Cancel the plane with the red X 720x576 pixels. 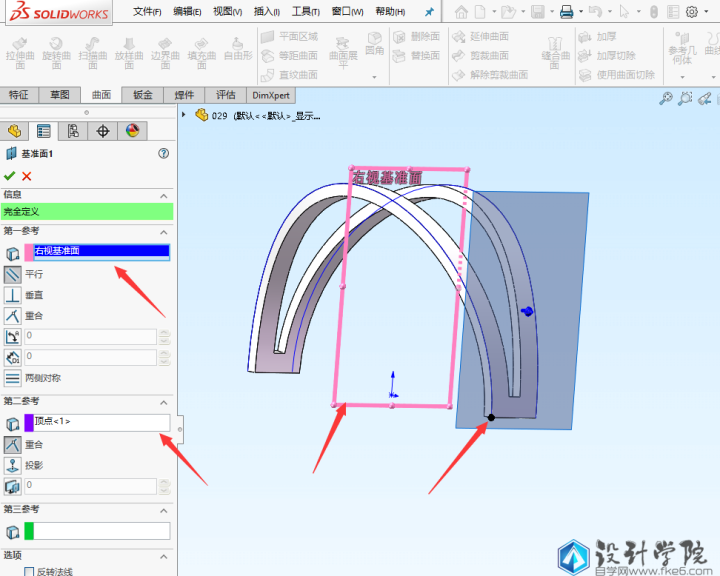point(27,176)
